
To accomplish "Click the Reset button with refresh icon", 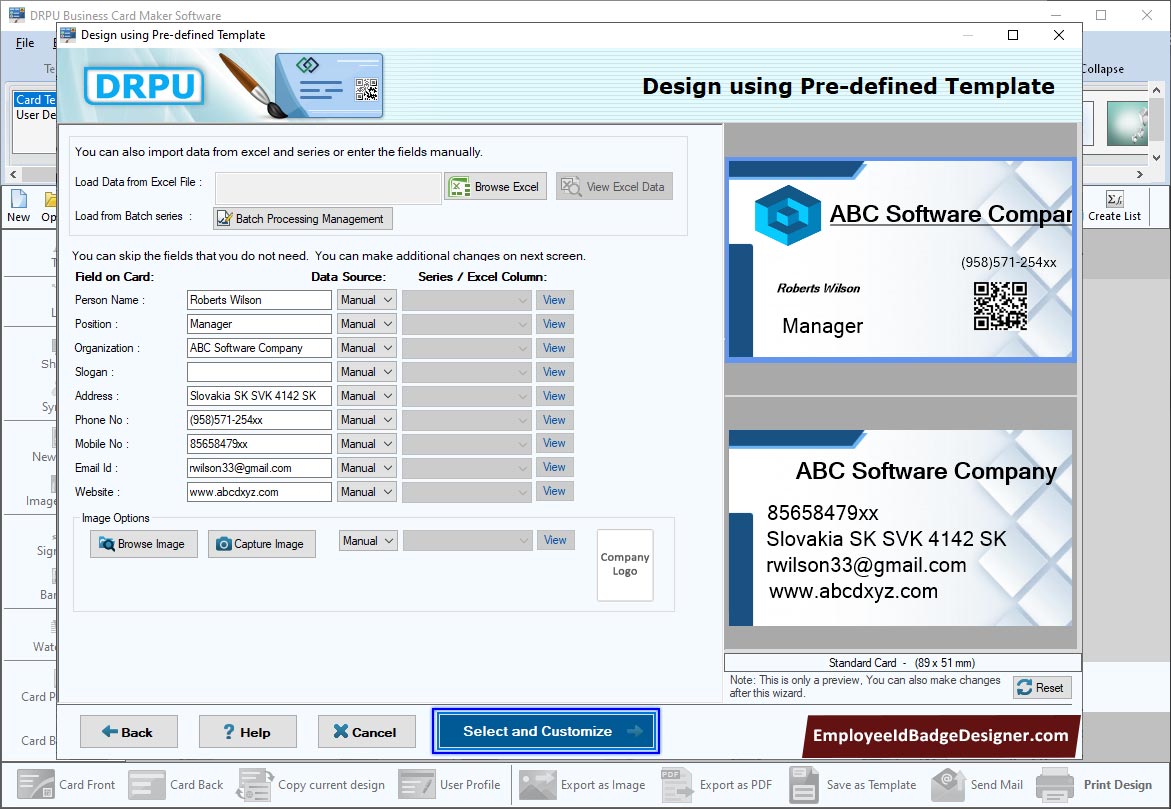I will point(1042,687).
